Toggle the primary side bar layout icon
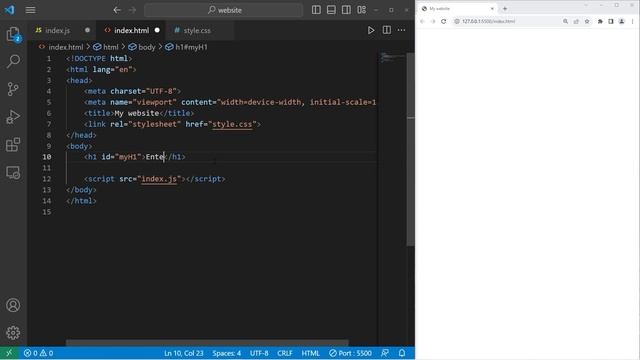The height and width of the screenshot is (360, 640). [316, 10]
